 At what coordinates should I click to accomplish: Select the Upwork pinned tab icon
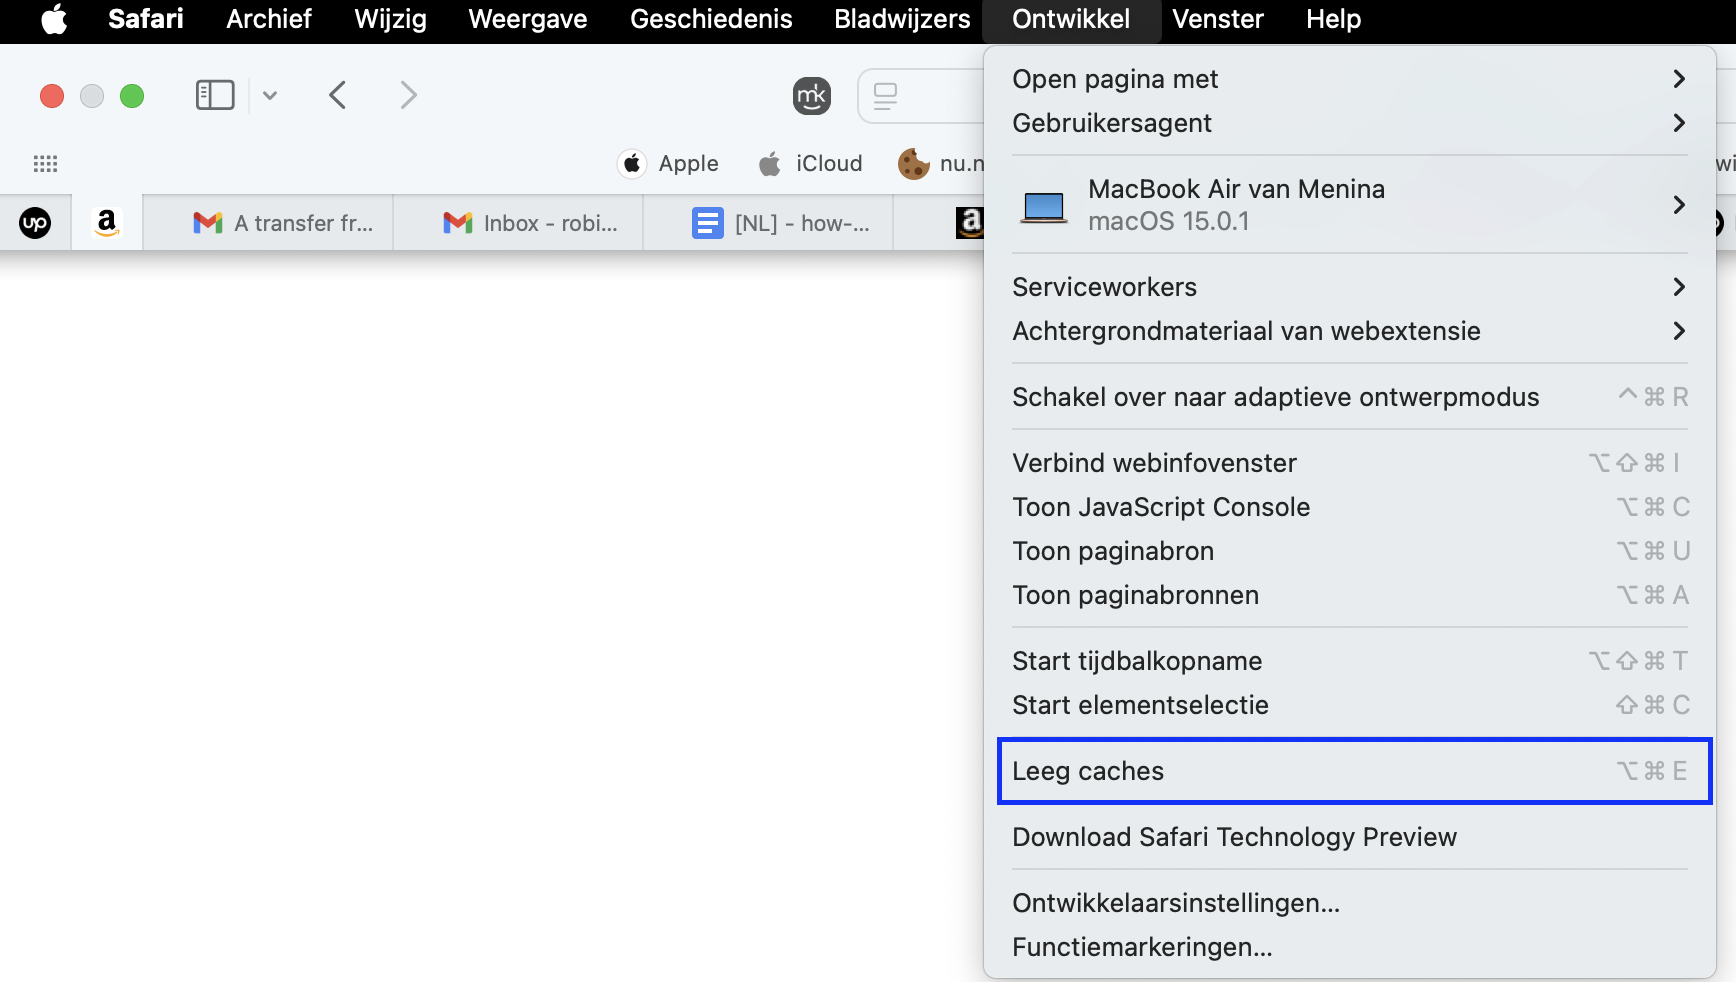[x=37, y=222]
